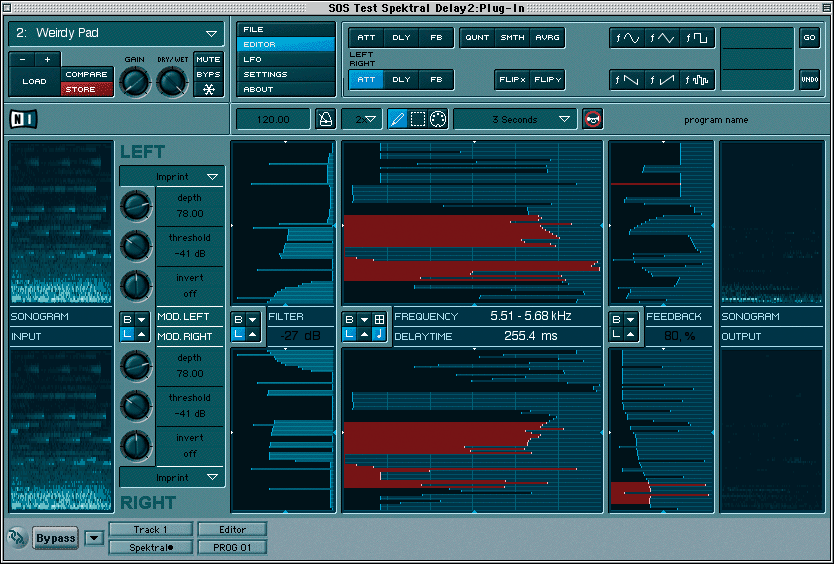
Task: Click the 120.00 tempo field
Action: pyautogui.click(x=272, y=119)
